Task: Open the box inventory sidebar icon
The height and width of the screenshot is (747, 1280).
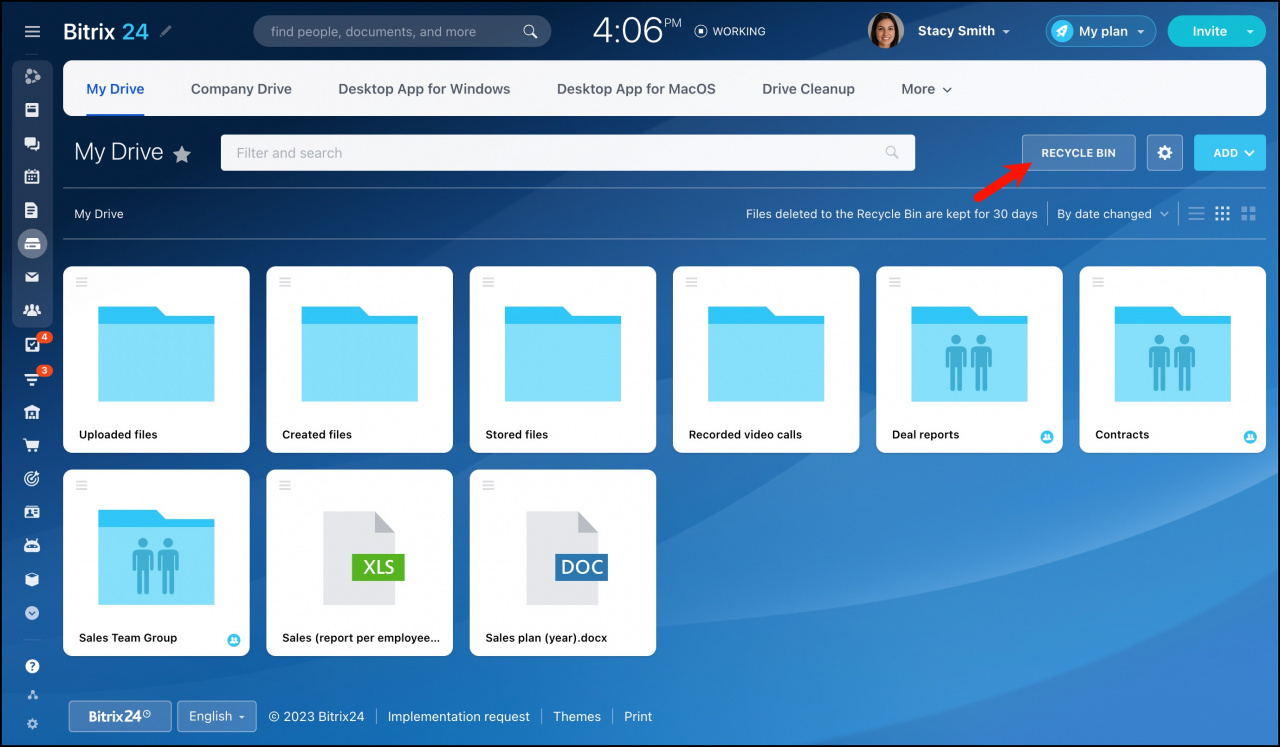Action: [x=32, y=579]
